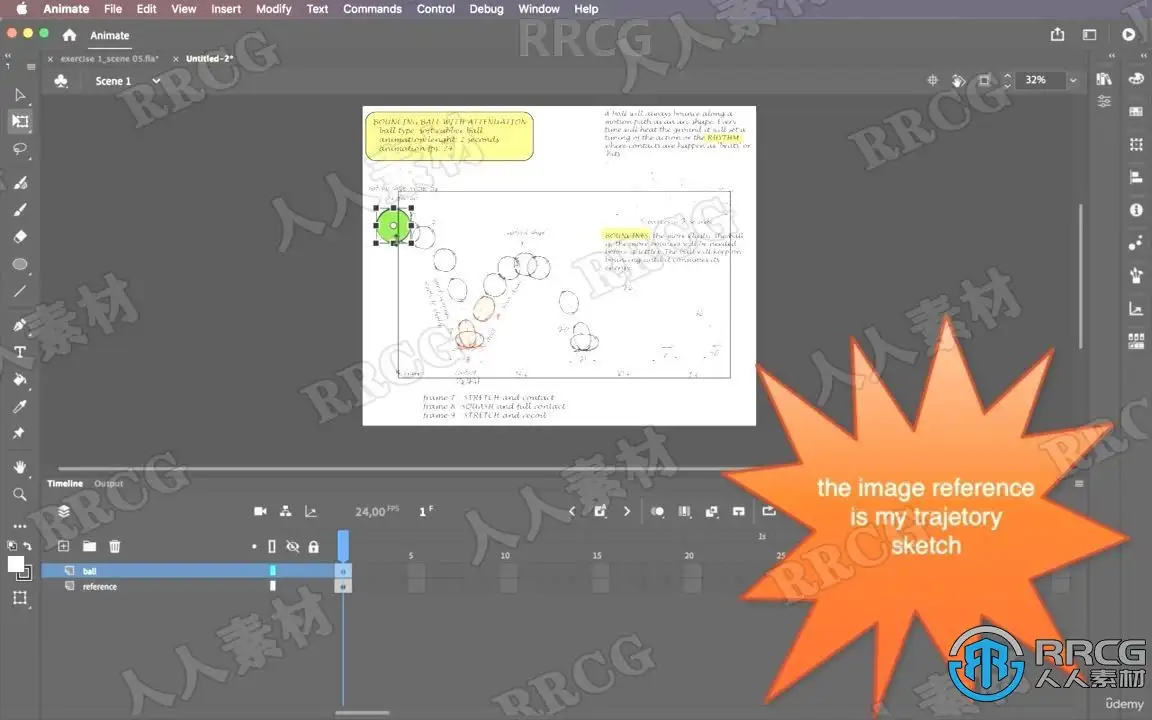
Task: Switch to the Output tab
Action: pos(108,483)
